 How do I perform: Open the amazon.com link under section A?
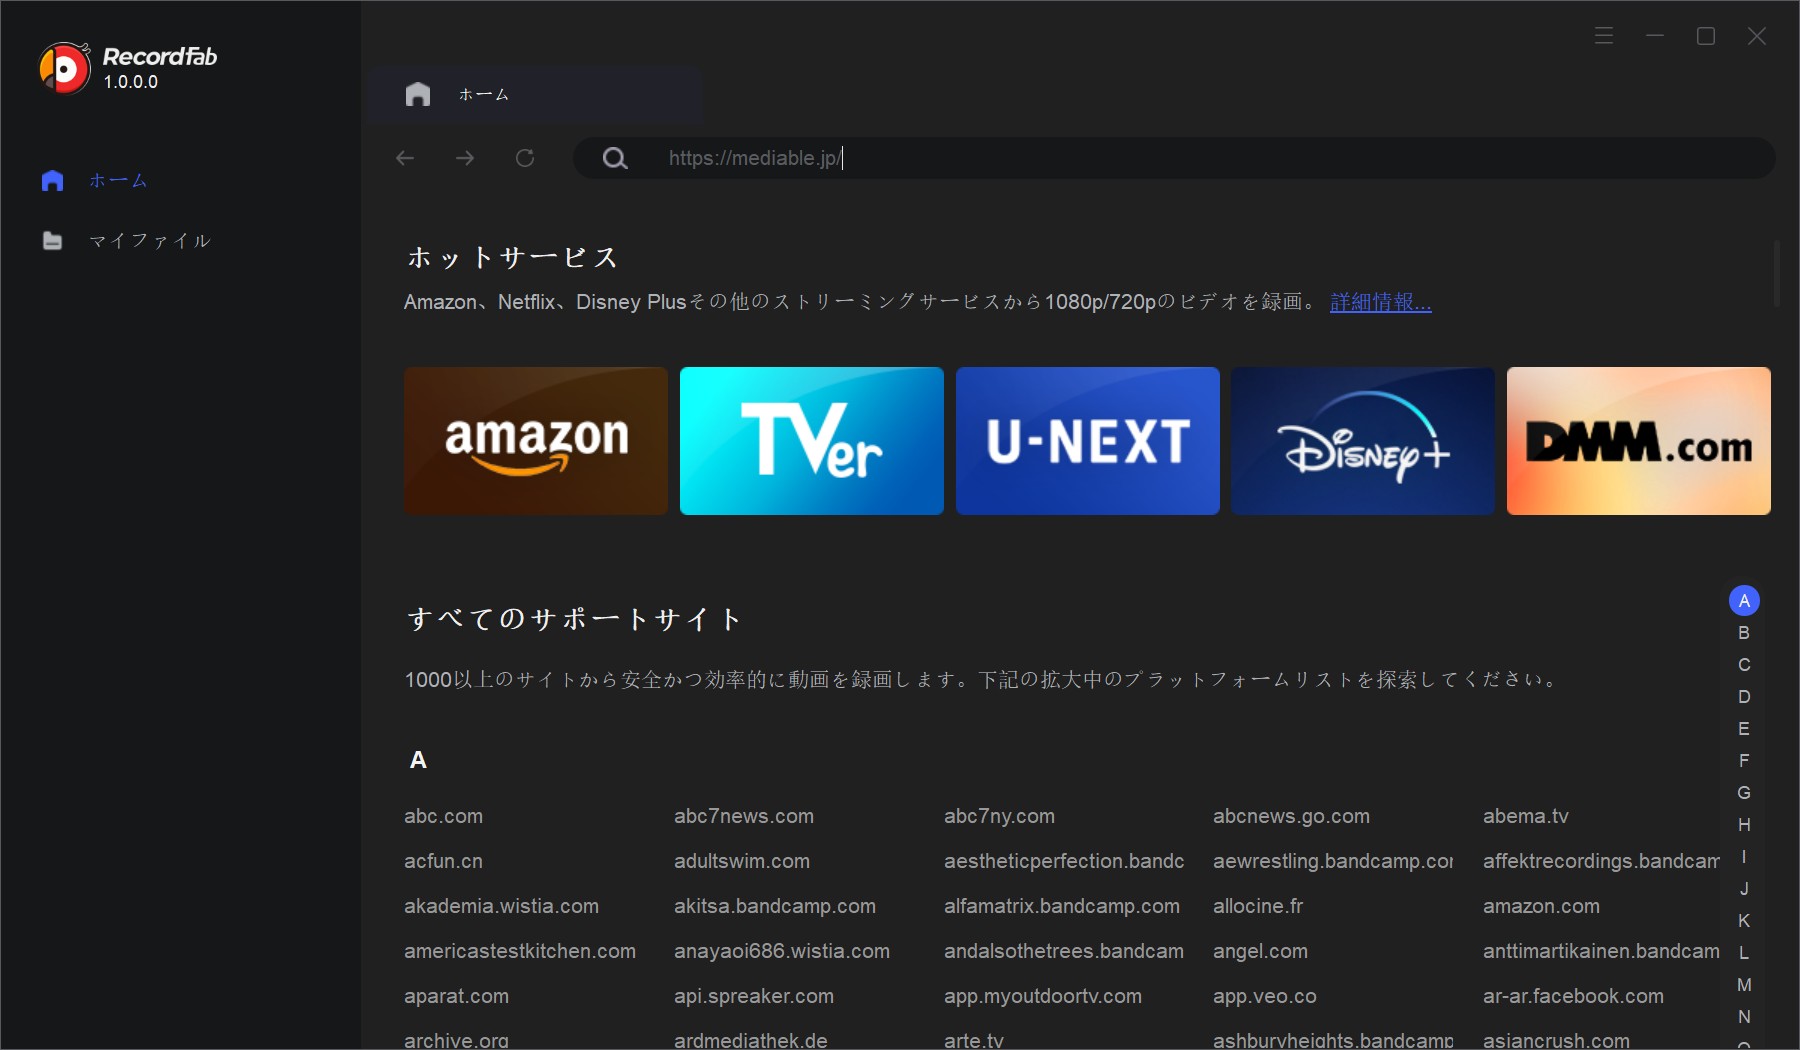[x=1543, y=906]
